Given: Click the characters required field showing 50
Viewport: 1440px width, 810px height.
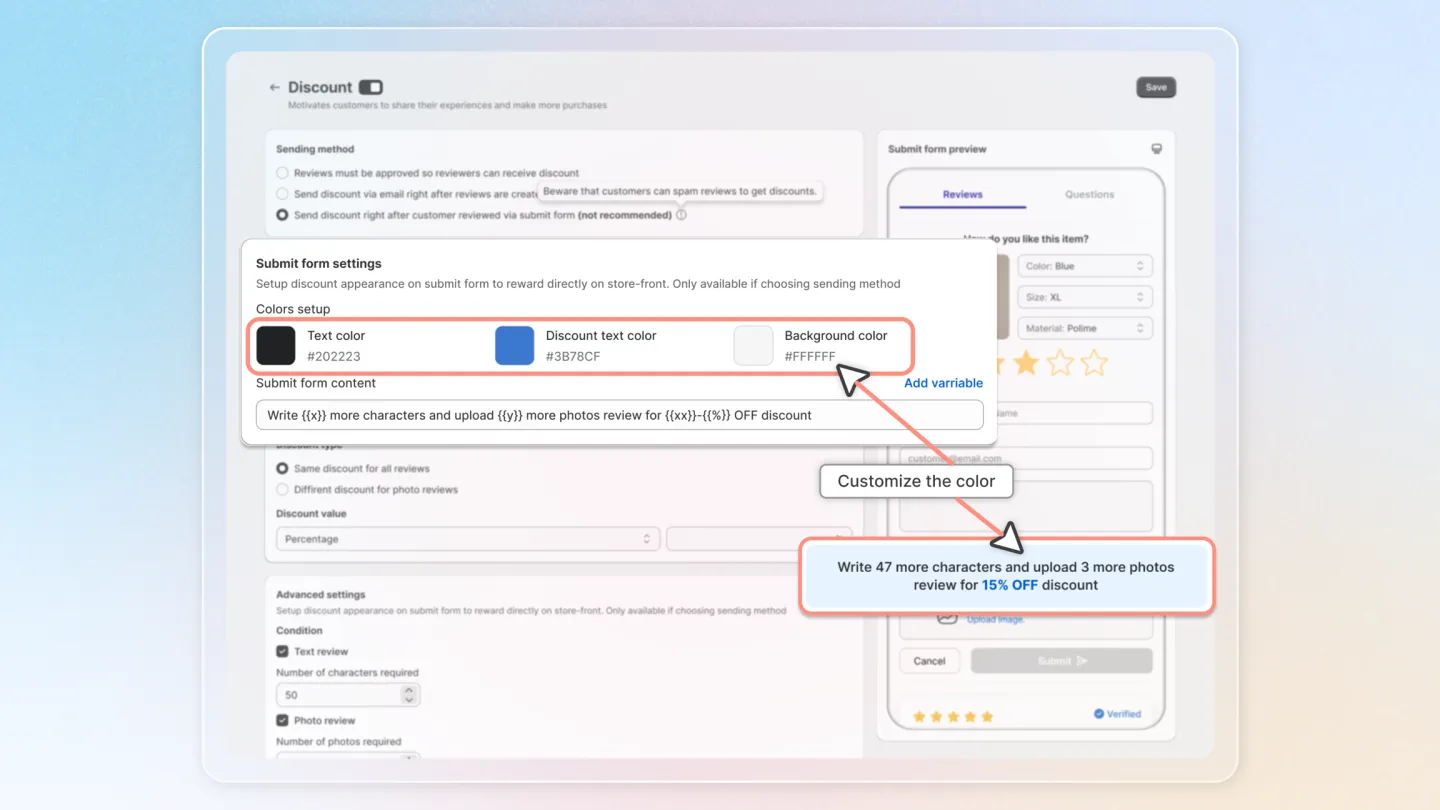Looking at the screenshot, I should pyautogui.click(x=348, y=694).
